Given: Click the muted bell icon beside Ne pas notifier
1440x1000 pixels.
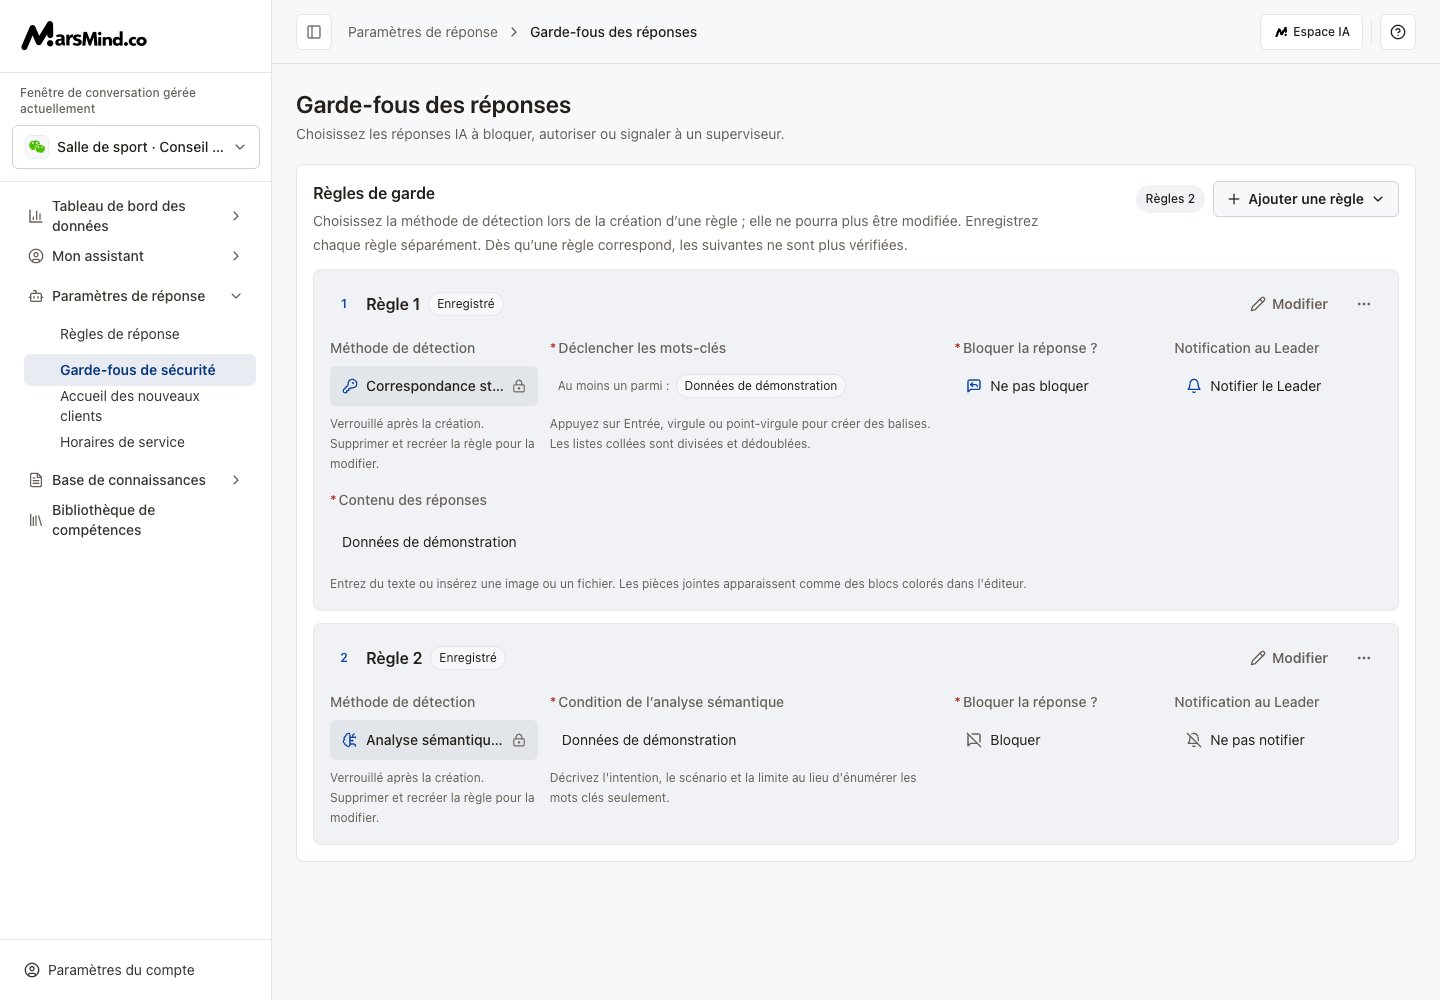Looking at the screenshot, I should point(1194,740).
